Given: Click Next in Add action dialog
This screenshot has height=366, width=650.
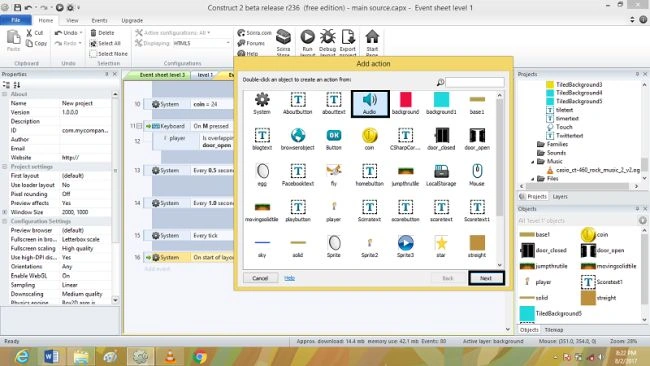Looking at the screenshot, I should pos(486,278).
